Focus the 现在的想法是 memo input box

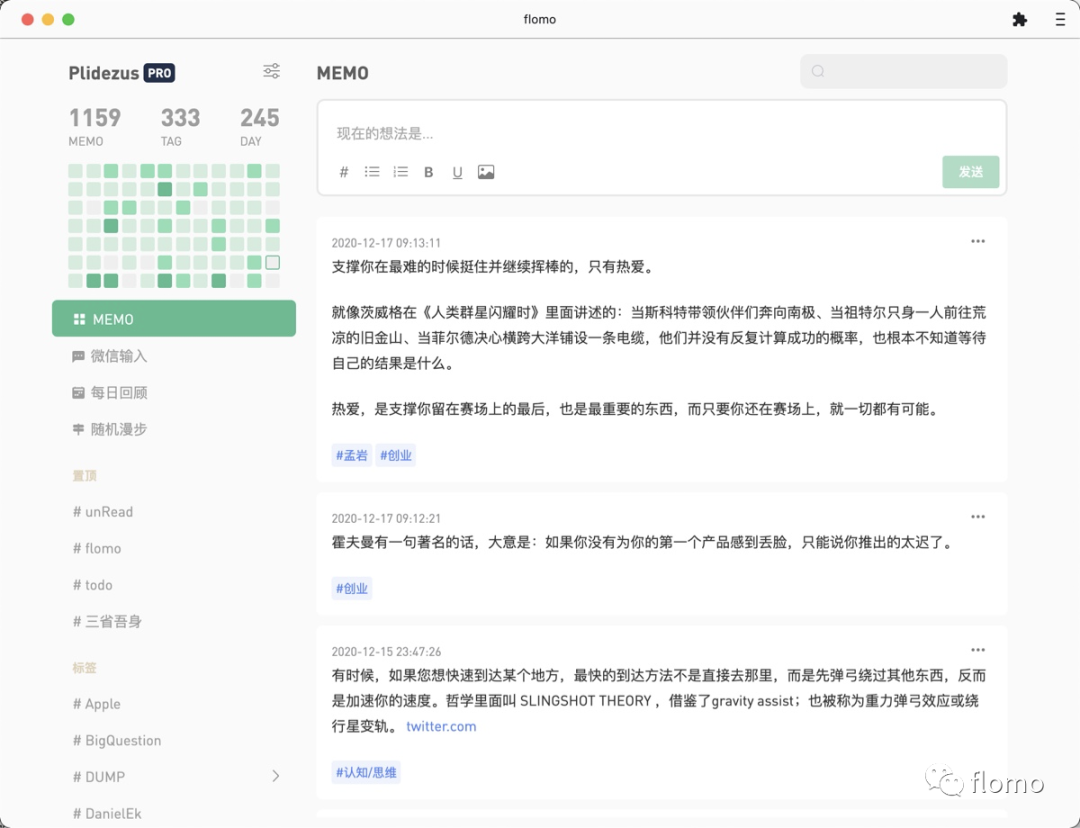click(x=661, y=134)
